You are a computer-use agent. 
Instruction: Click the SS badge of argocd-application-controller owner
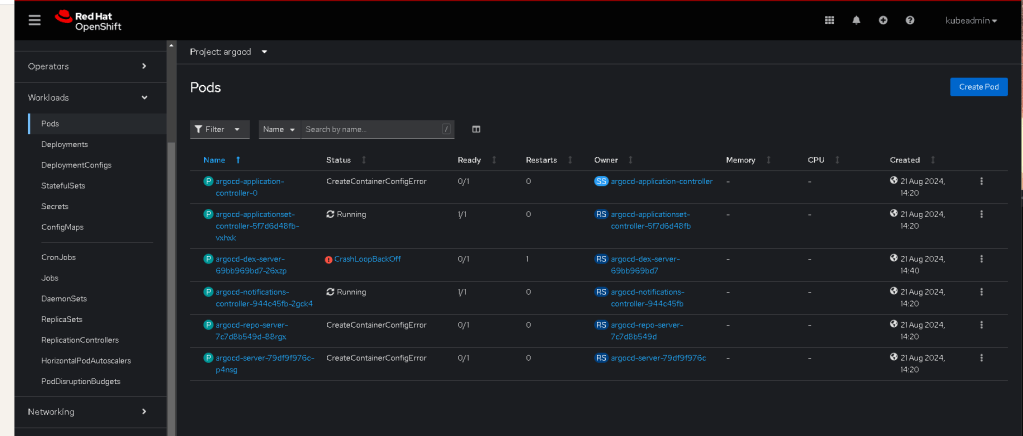(x=601, y=181)
